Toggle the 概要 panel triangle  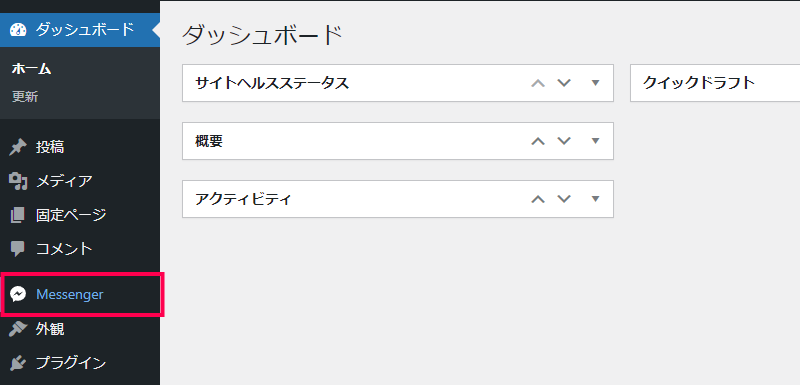pos(595,141)
